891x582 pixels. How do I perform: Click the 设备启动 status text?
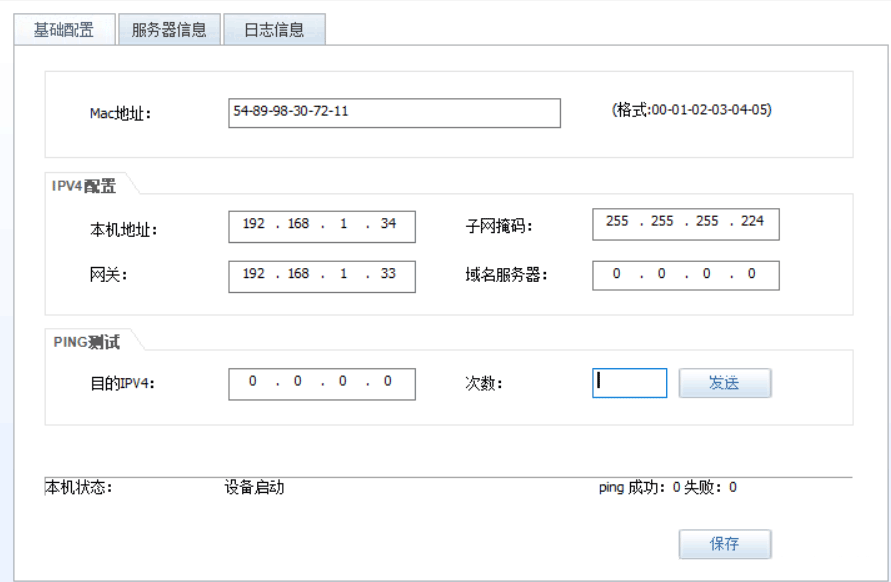(254, 487)
